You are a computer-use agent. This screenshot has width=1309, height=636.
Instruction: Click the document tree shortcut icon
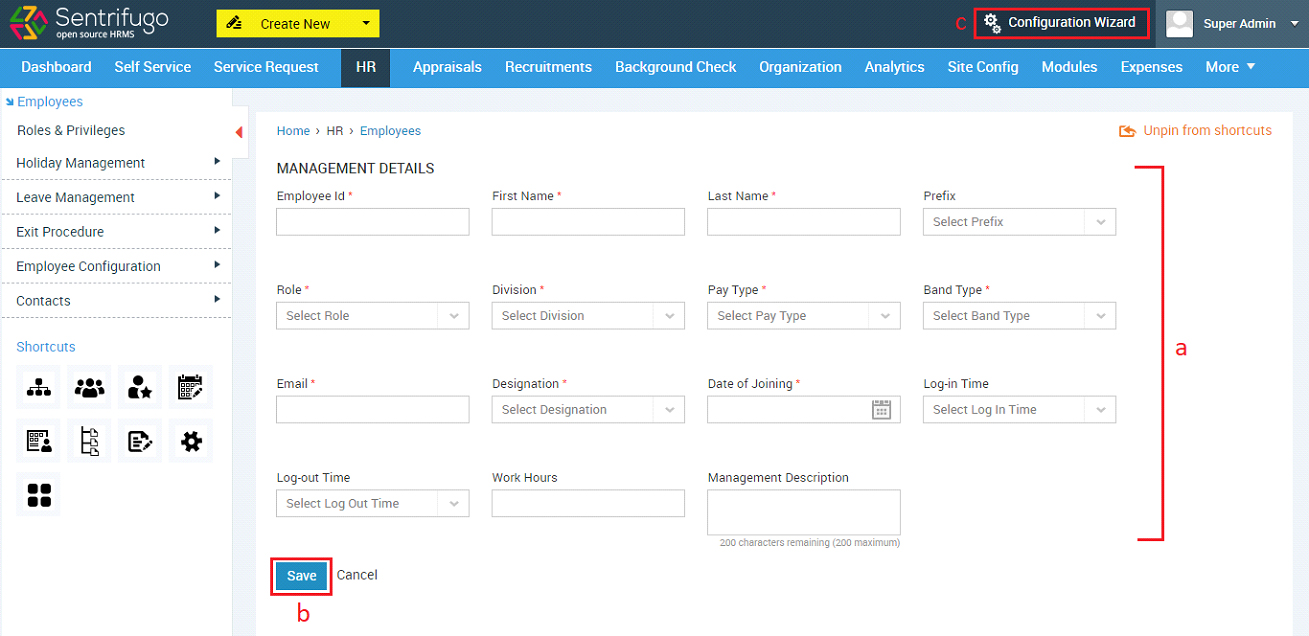point(90,441)
